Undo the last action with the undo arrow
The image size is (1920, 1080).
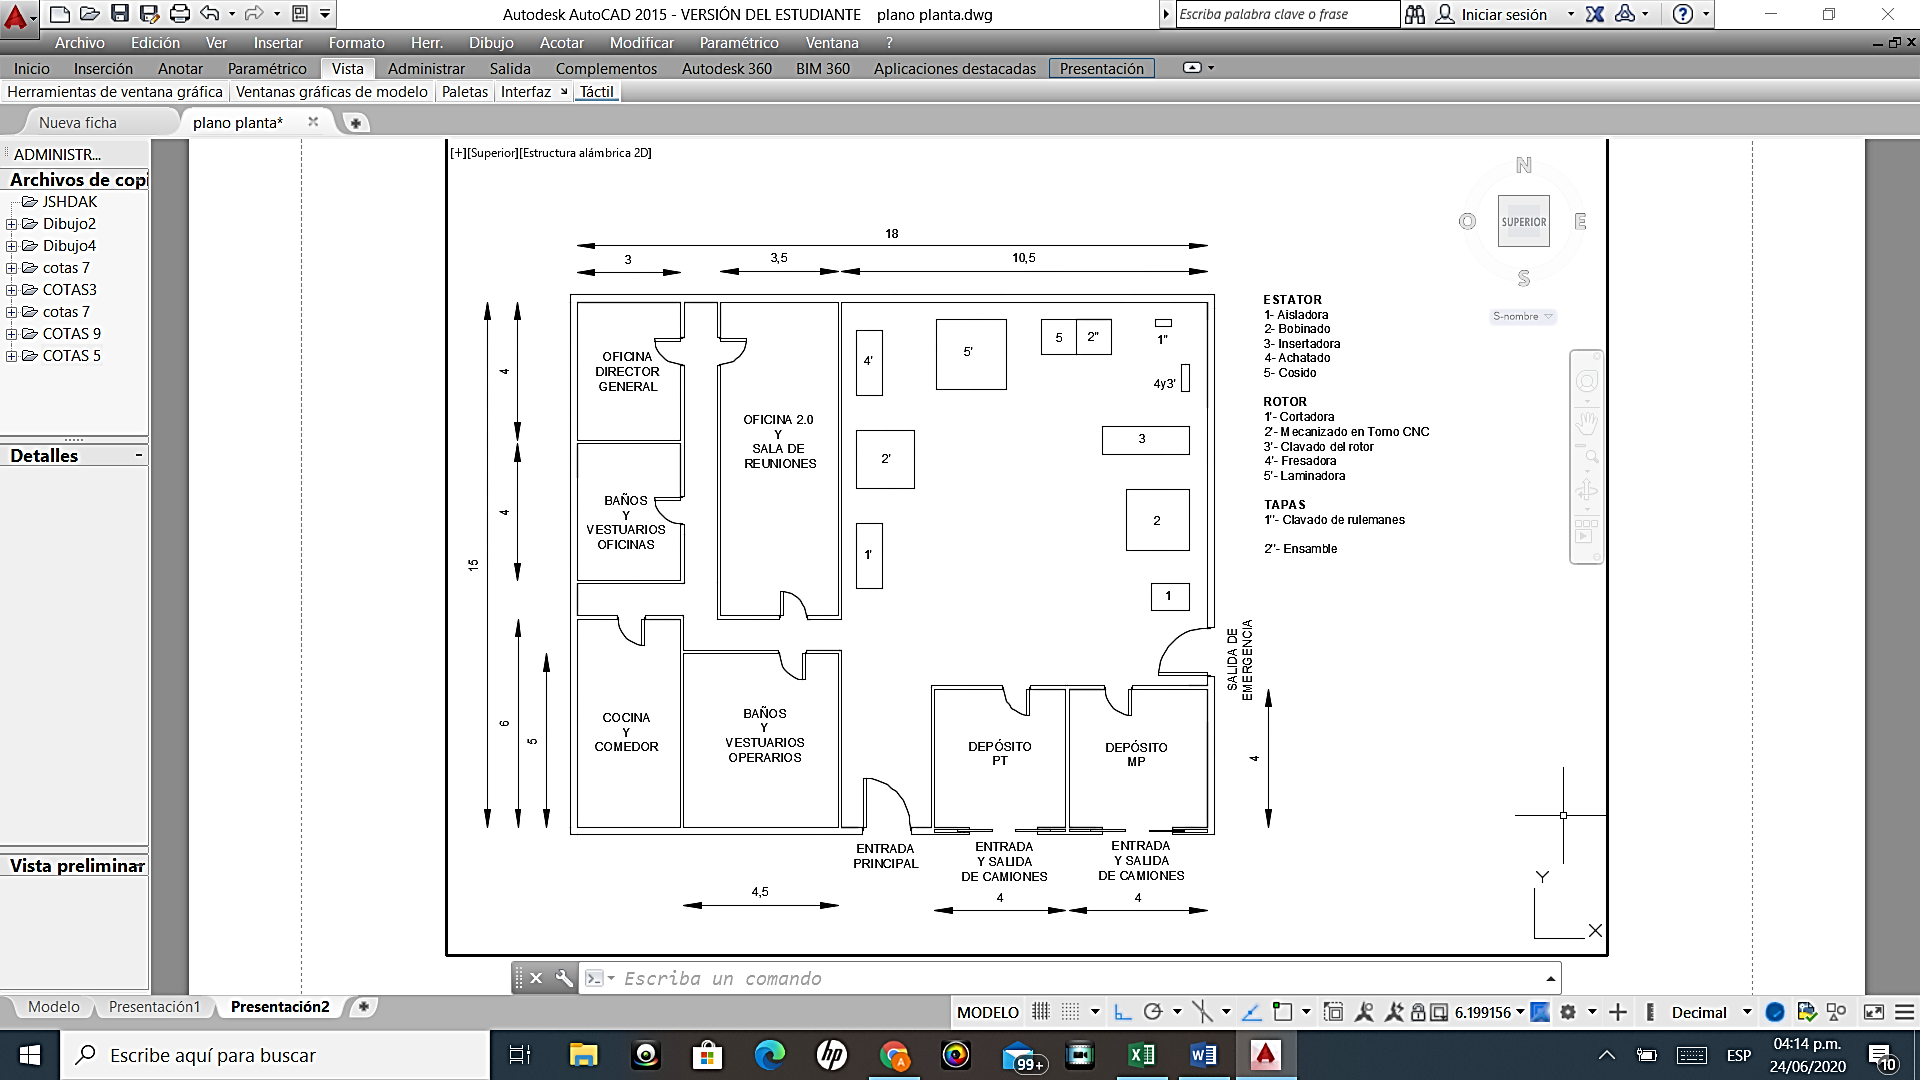[x=210, y=14]
